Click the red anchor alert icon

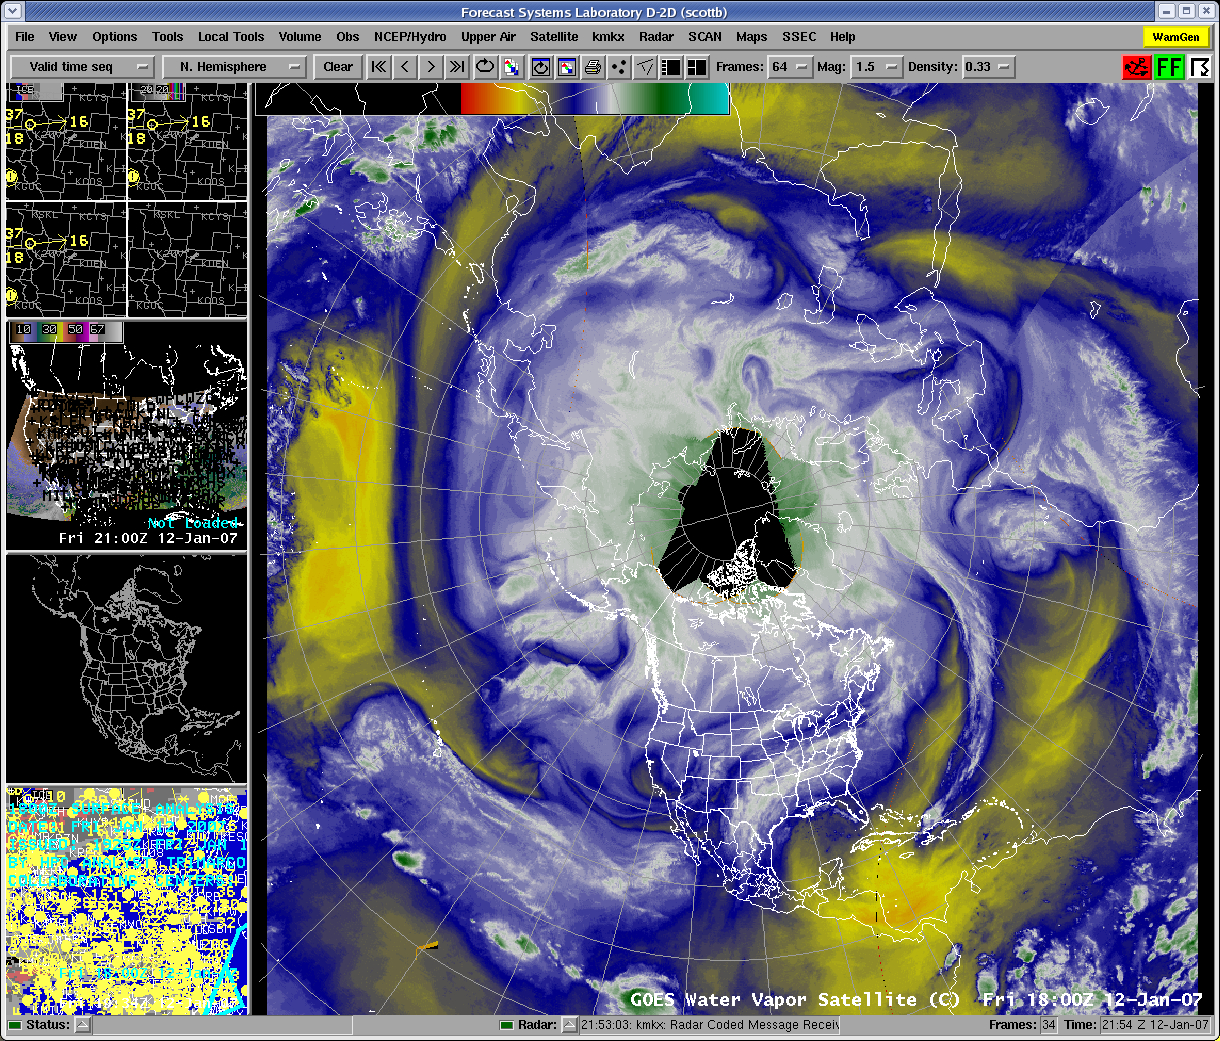tap(1135, 67)
